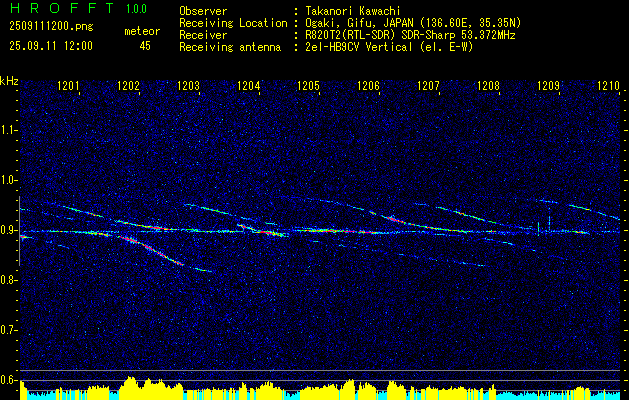Image resolution: width=629 pixels, height=400 pixels.
Task: Click the Receiving Location field label
Action: [x=233, y=23]
